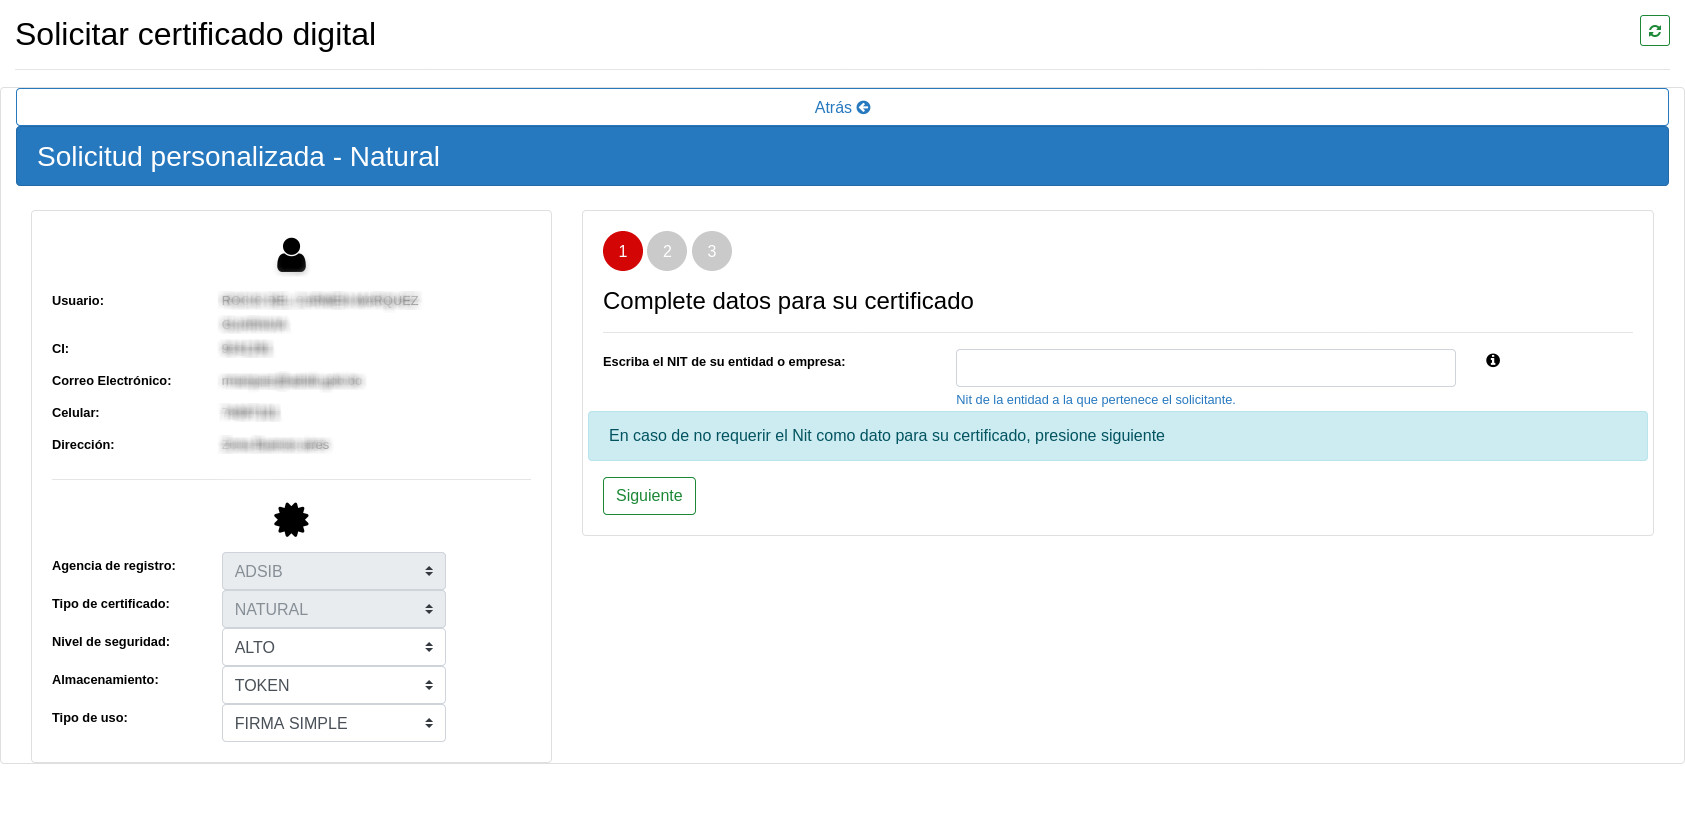This screenshot has height=819, width=1685.
Task: Click the user profile silhouette icon
Action: pyautogui.click(x=291, y=255)
